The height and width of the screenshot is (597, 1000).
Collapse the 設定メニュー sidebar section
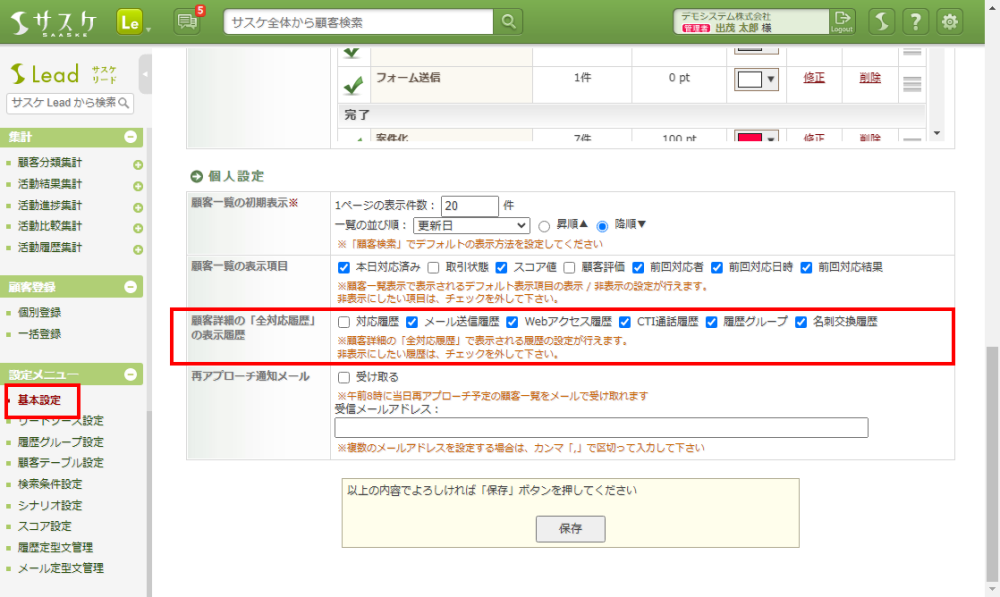click(130, 374)
